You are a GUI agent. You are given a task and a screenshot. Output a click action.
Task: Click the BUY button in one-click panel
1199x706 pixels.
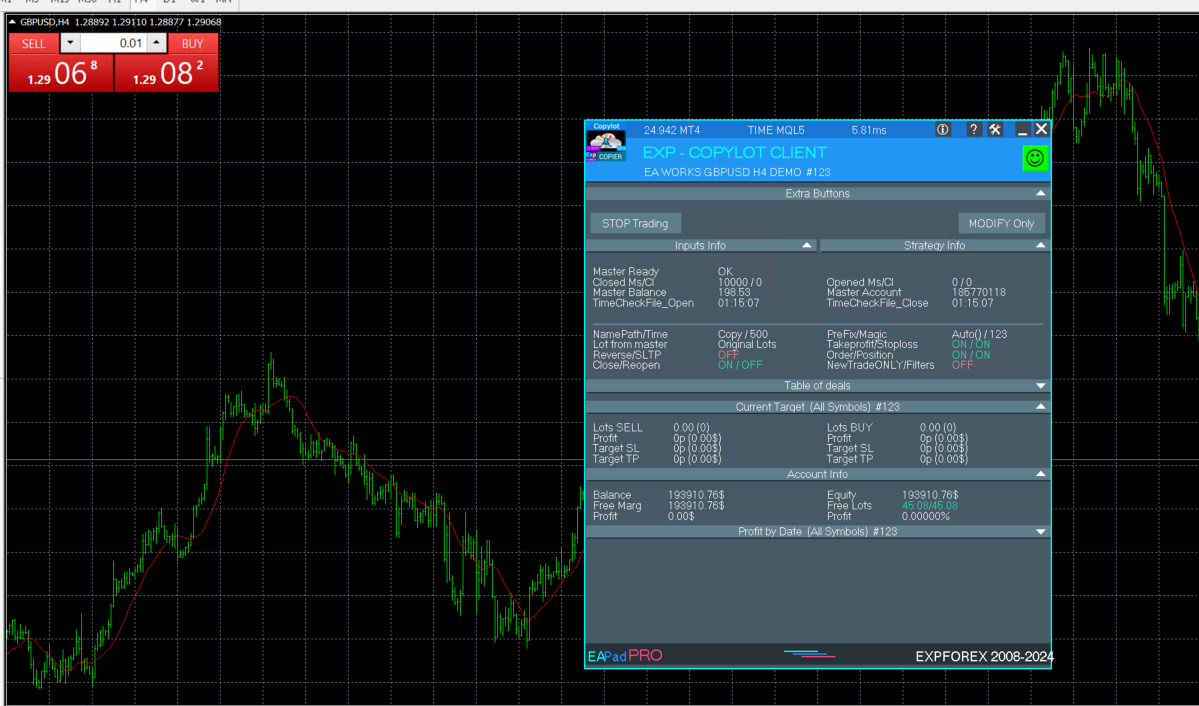click(193, 44)
